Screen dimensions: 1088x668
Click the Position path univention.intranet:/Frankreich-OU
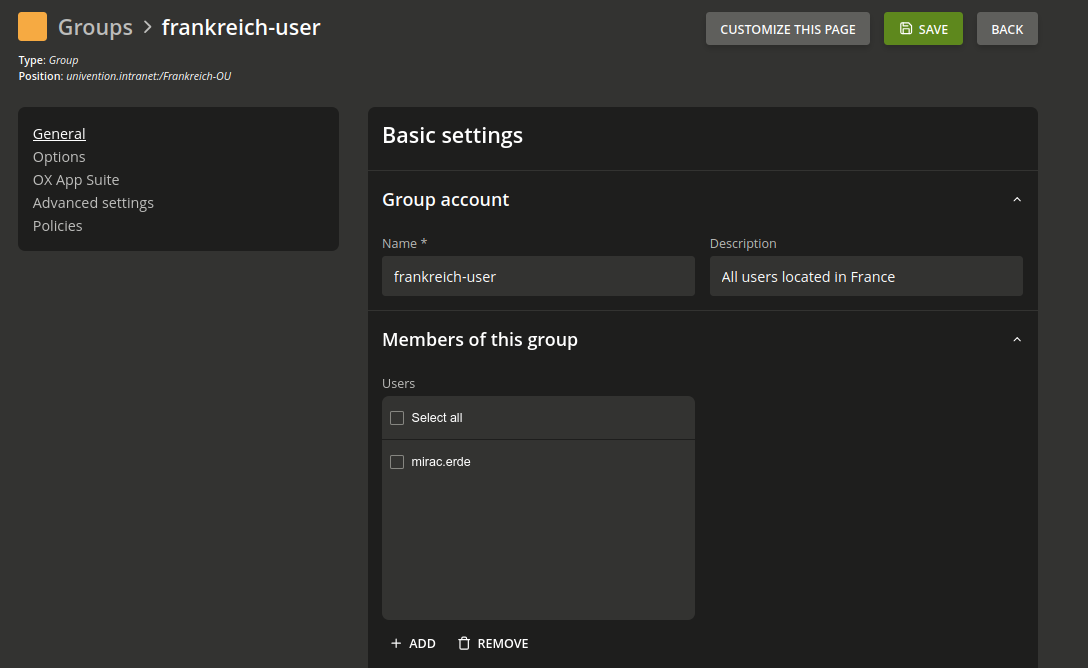[148, 76]
